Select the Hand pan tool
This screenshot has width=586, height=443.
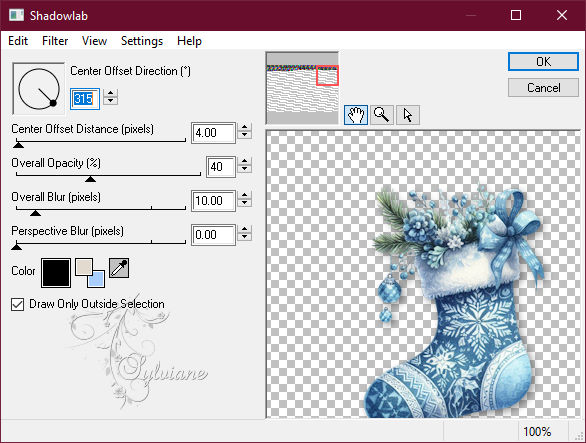tap(355, 114)
